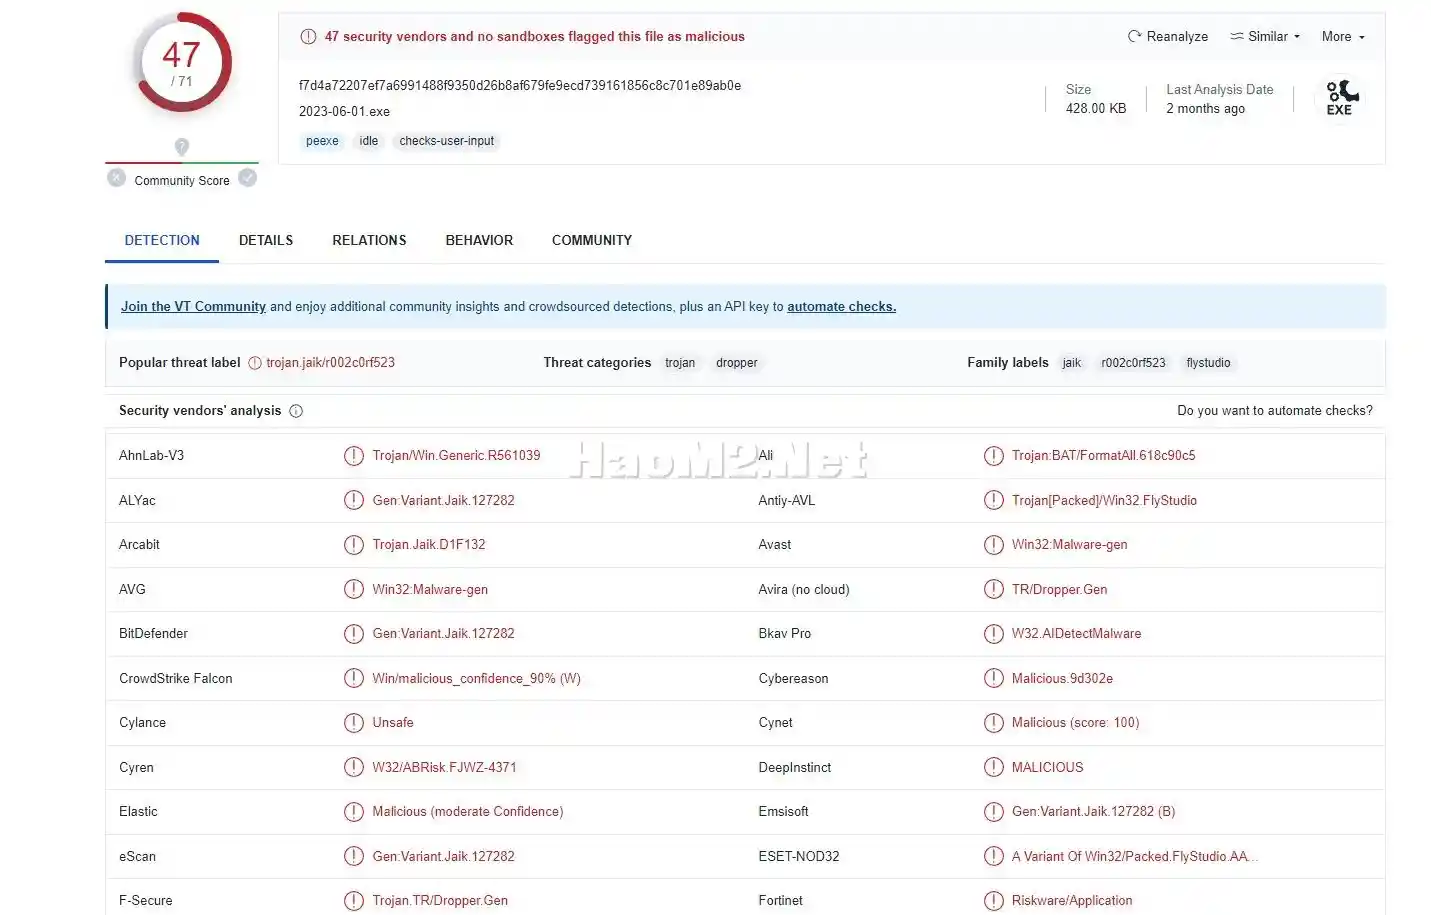The image size is (1431, 915).
Task: Click the r002c0rf523 family label
Action: (1134, 363)
